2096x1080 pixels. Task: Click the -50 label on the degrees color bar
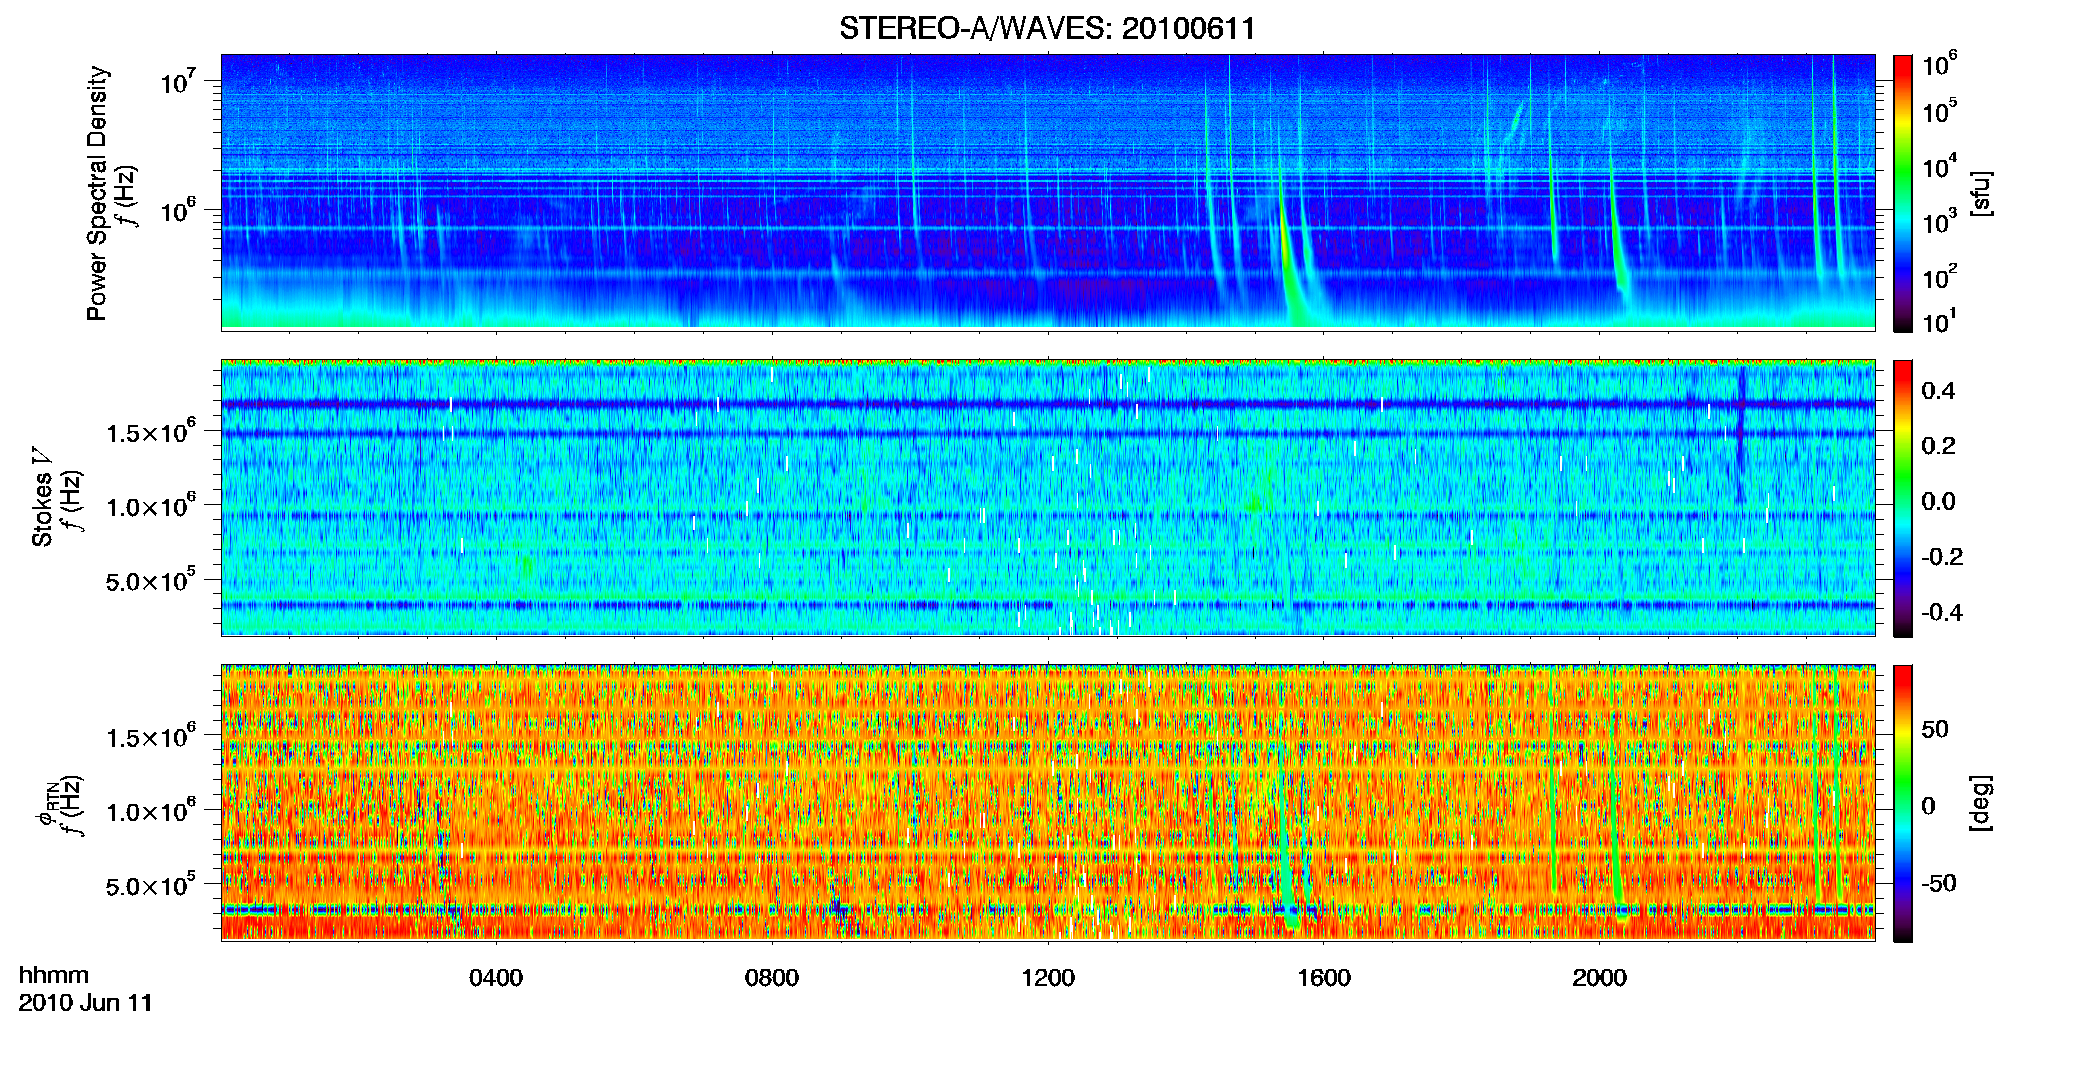point(1939,883)
